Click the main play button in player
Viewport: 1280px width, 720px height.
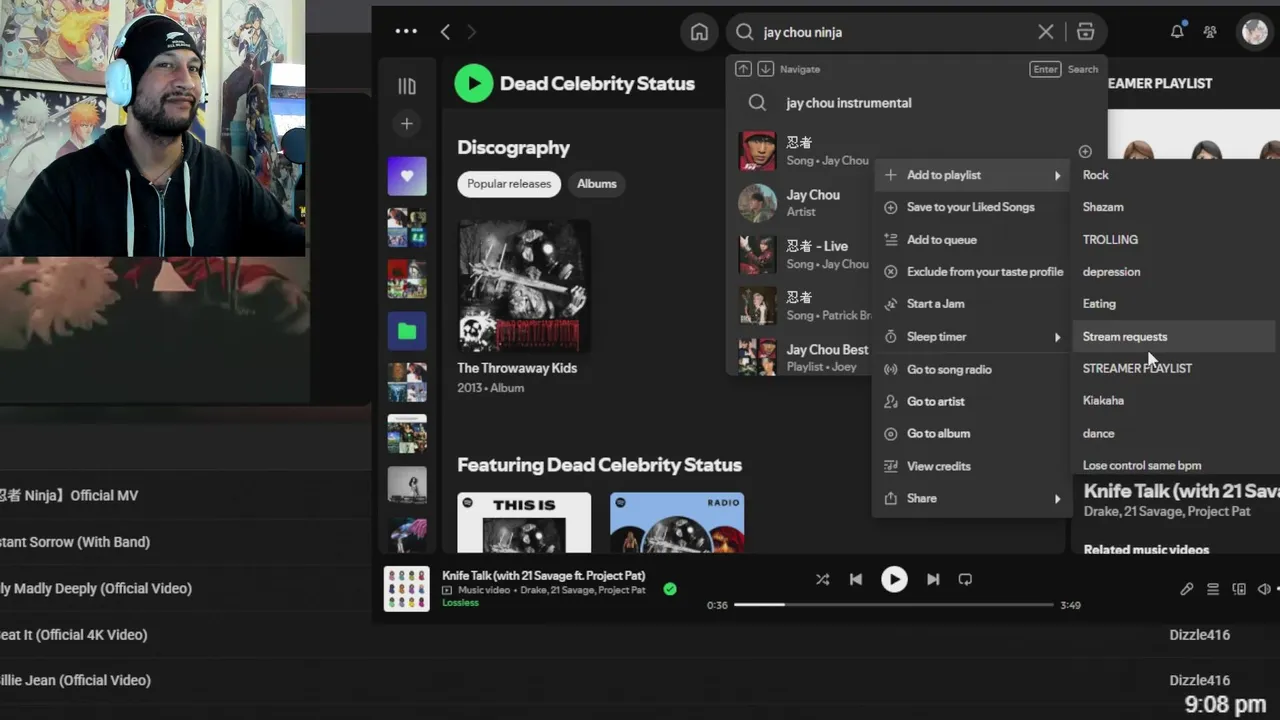click(x=894, y=579)
